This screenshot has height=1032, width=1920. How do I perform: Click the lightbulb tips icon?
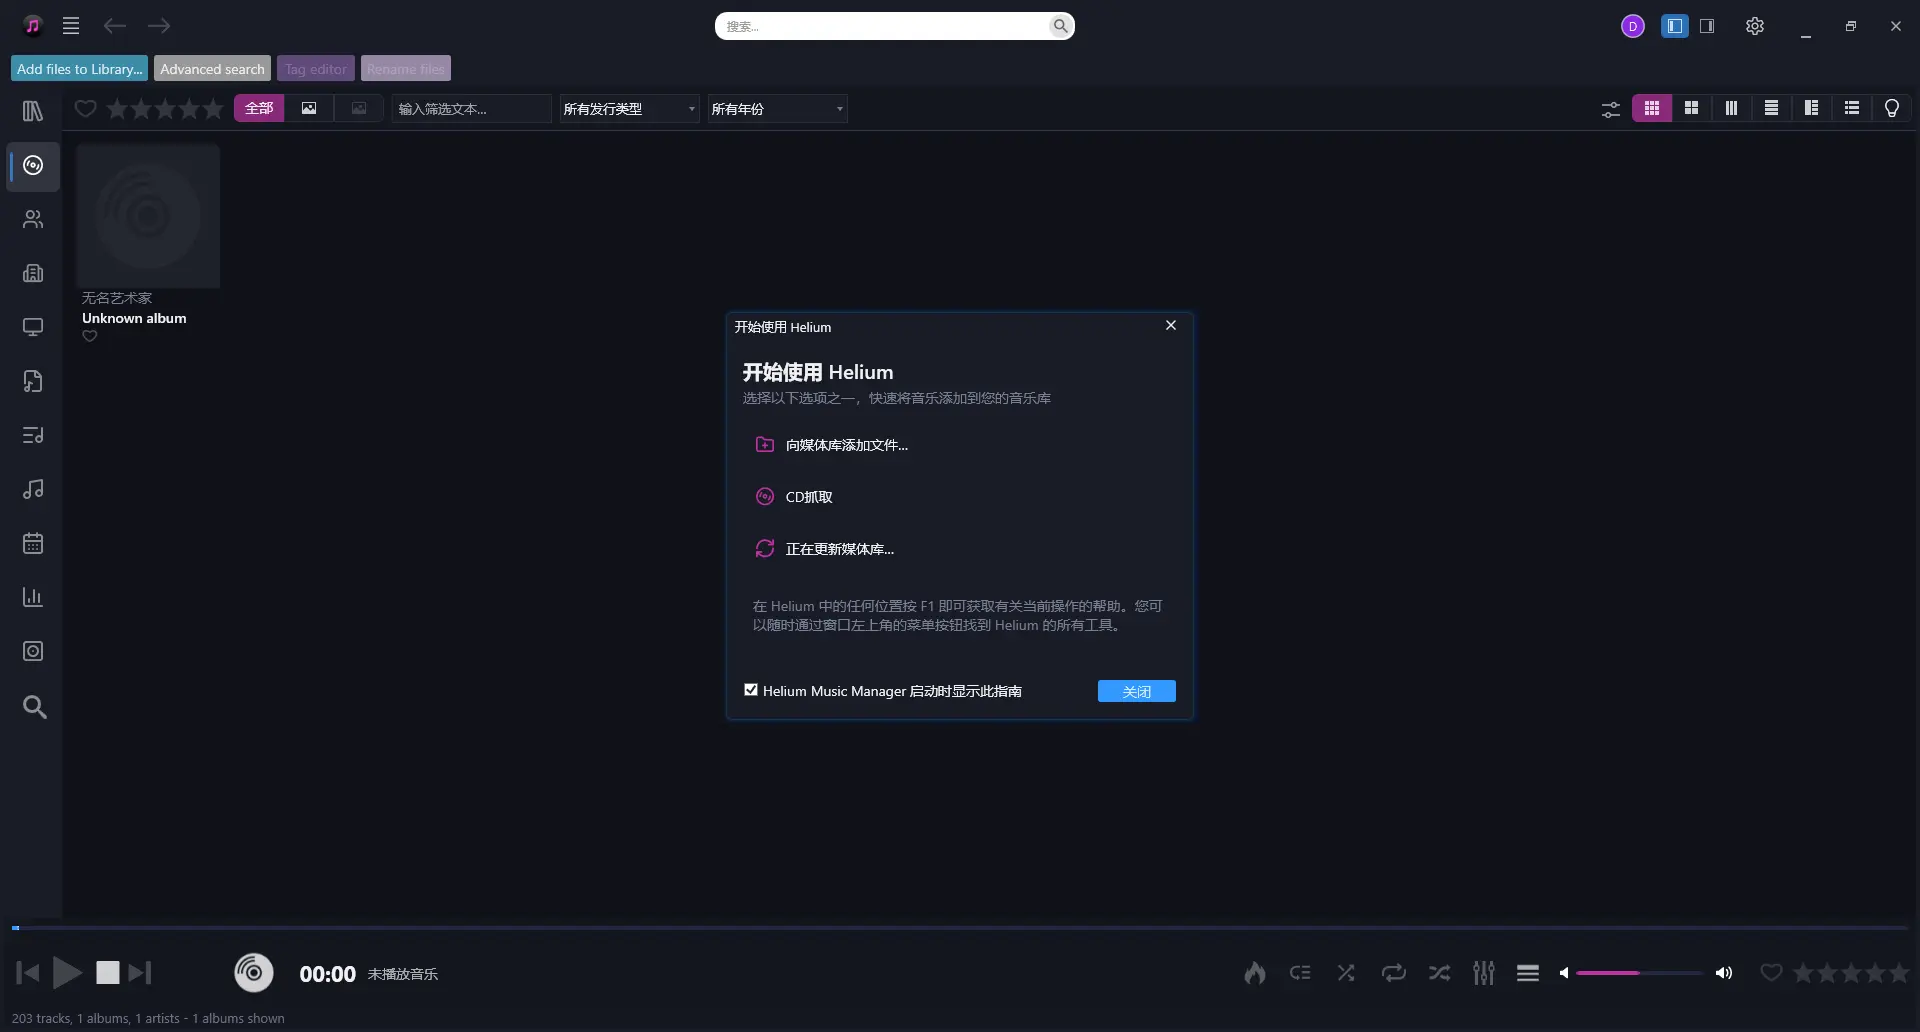click(1892, 108)
